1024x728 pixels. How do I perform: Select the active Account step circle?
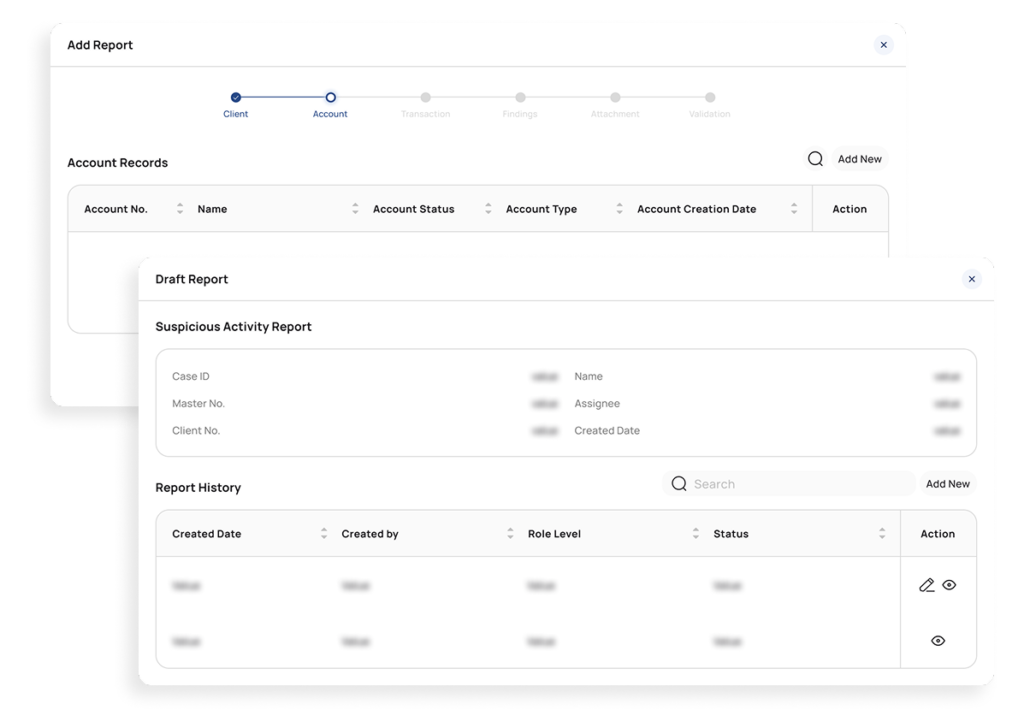pyautogui.click(x=330, y=99)
